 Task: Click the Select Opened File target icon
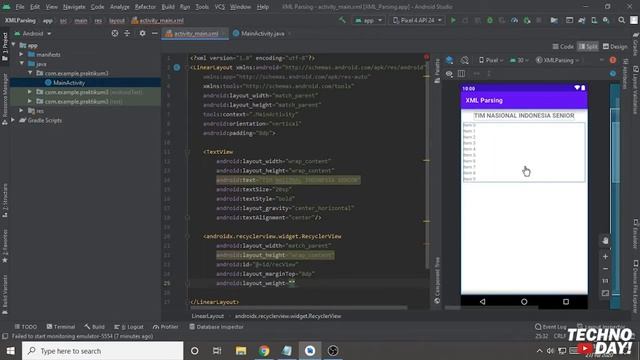(x=115, y=33)
